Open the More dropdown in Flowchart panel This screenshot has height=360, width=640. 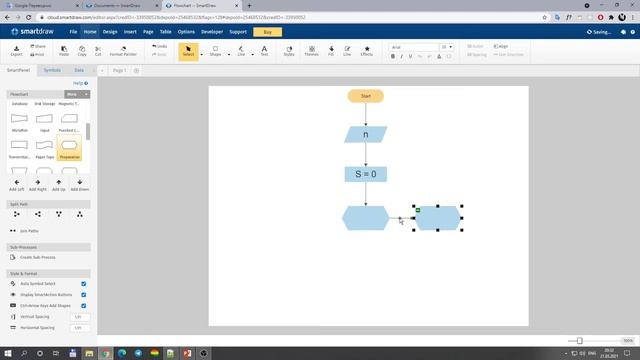click(x=77, y=94)
